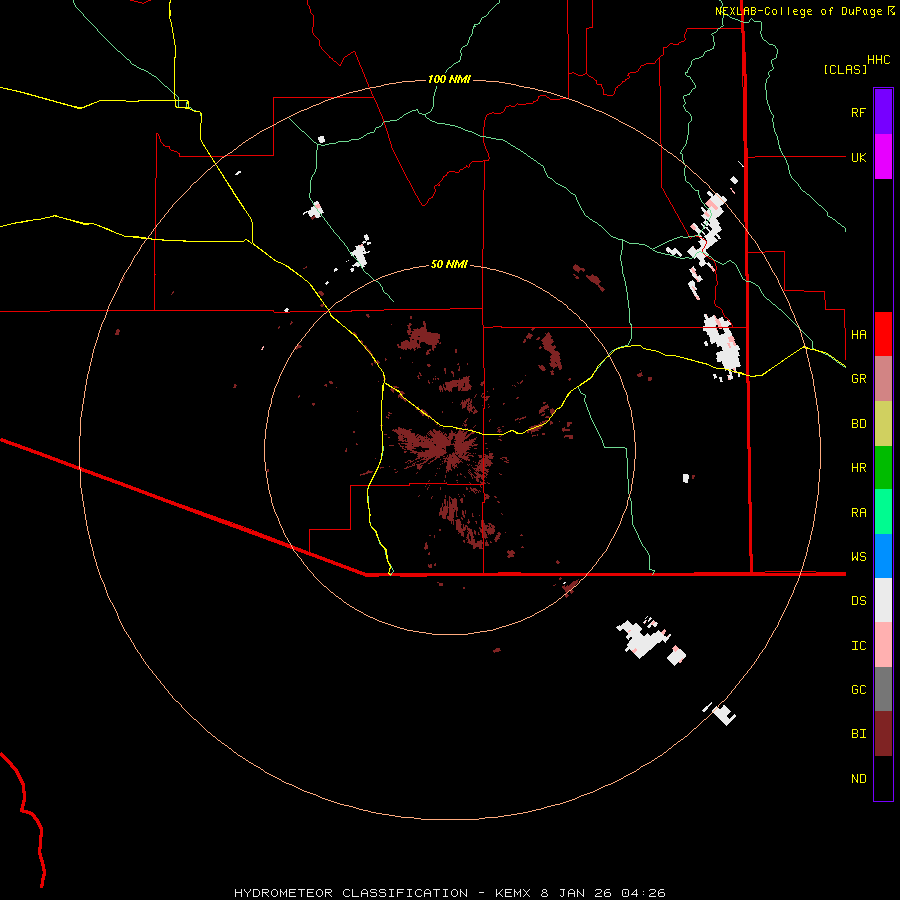Click the 100 NMI range ring label

tap(449, 79)
